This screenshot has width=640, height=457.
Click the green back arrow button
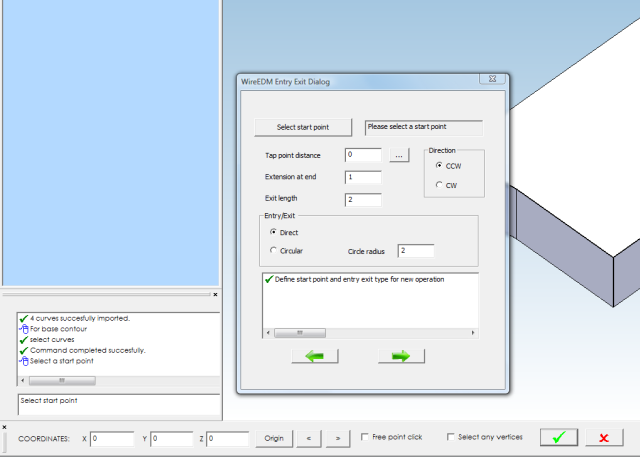pyautogui.click(x=314, y=356)
